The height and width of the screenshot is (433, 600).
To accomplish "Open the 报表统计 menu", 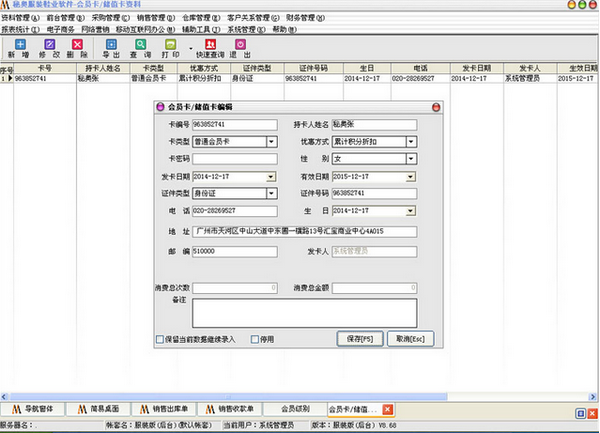I will pos(20,29).
